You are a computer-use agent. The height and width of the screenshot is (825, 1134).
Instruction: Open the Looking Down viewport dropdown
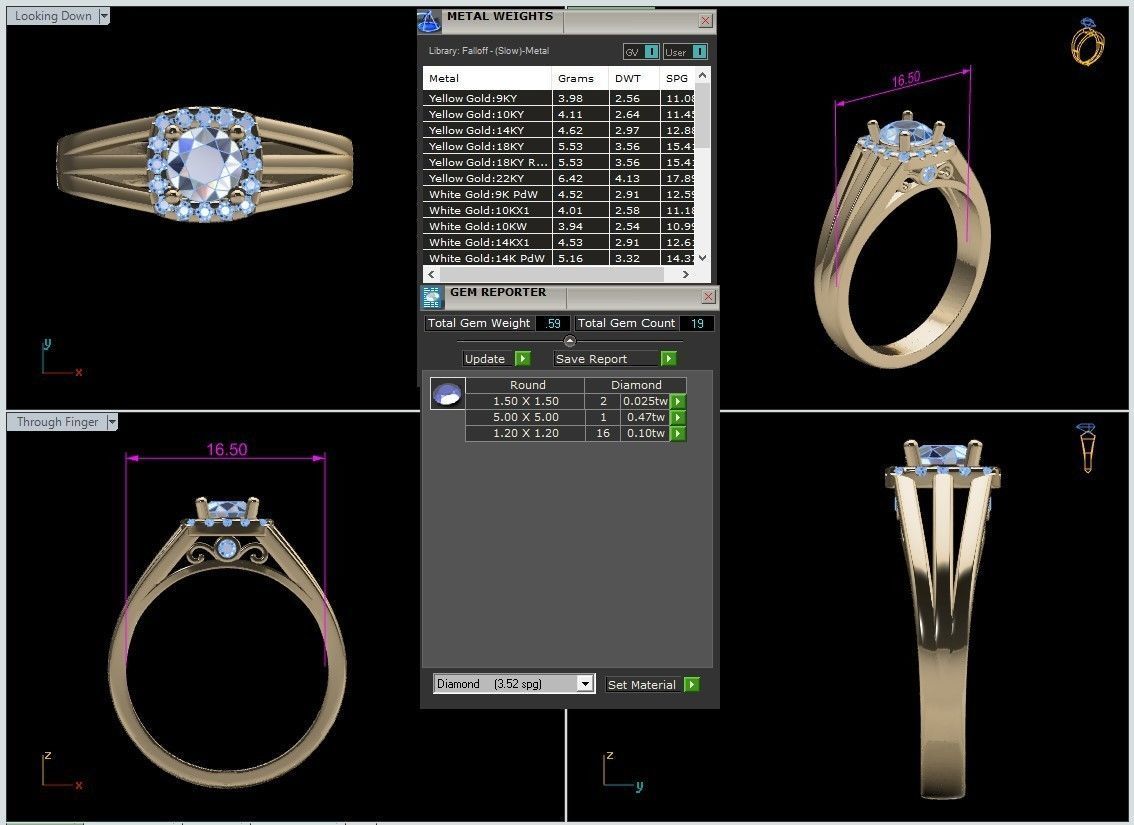(x=104, y=16)
